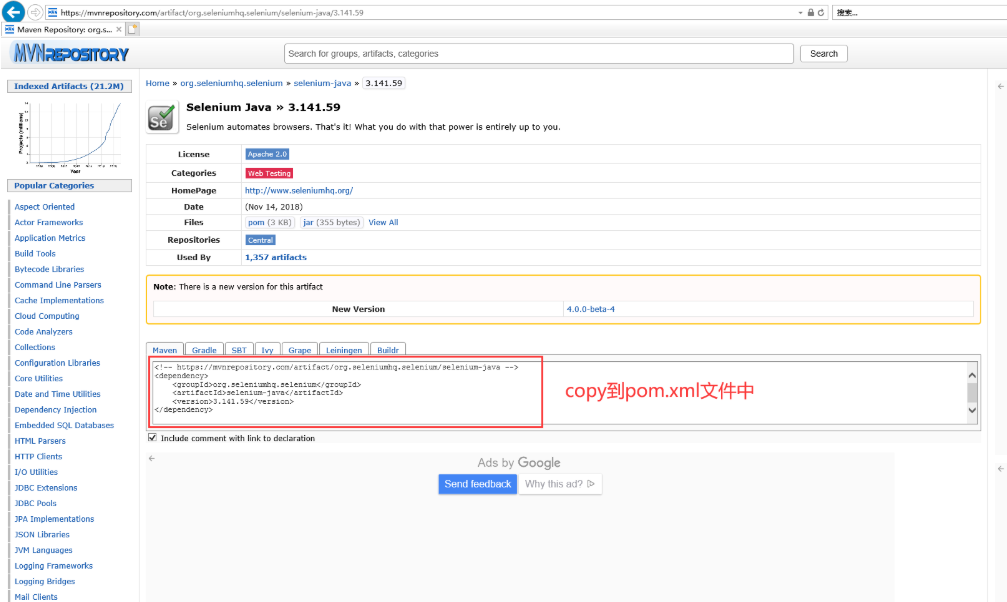Click Indexed Artifacts (21.2M) header
The image size is (1007, 602).
click(x=69, y=86)
